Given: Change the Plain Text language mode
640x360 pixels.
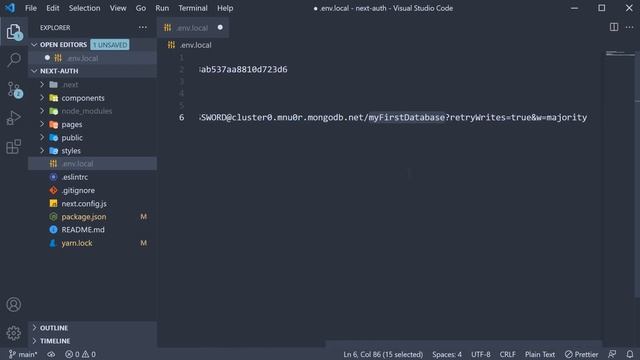Looking at the screenshot, I should coord(540,354).
